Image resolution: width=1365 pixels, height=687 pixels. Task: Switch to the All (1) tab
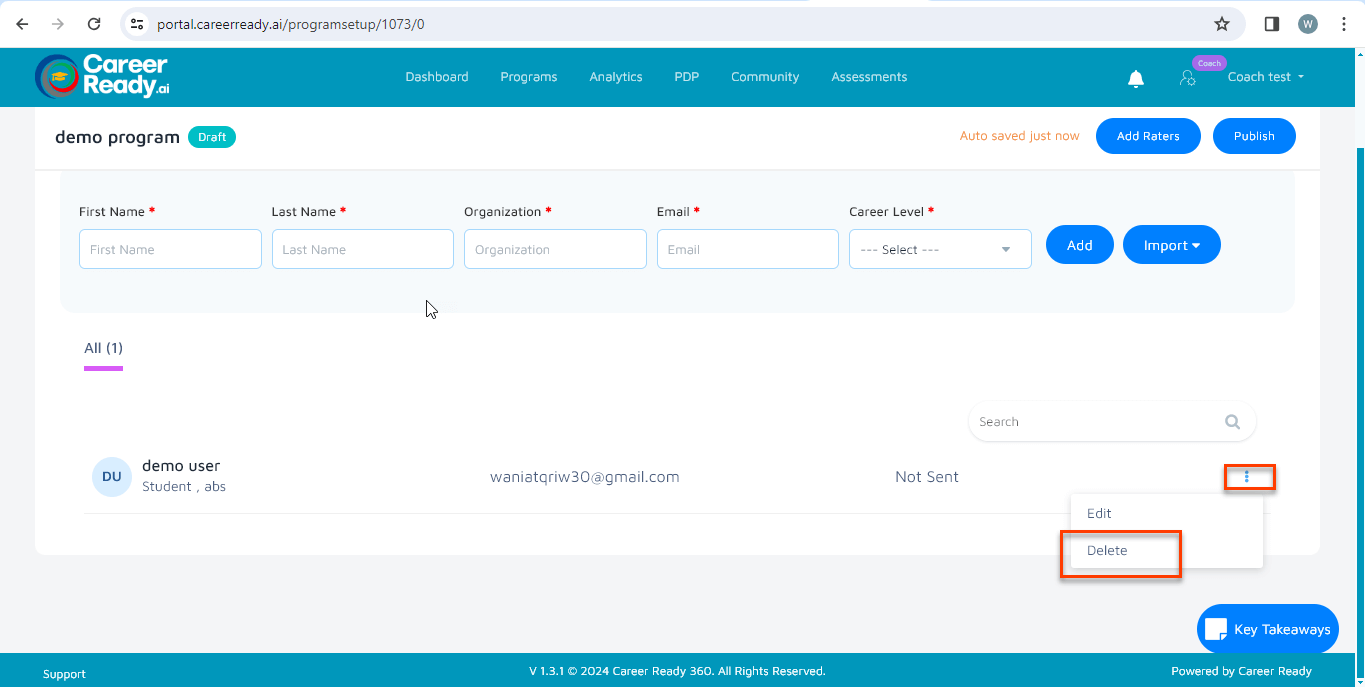click(103, 348)
